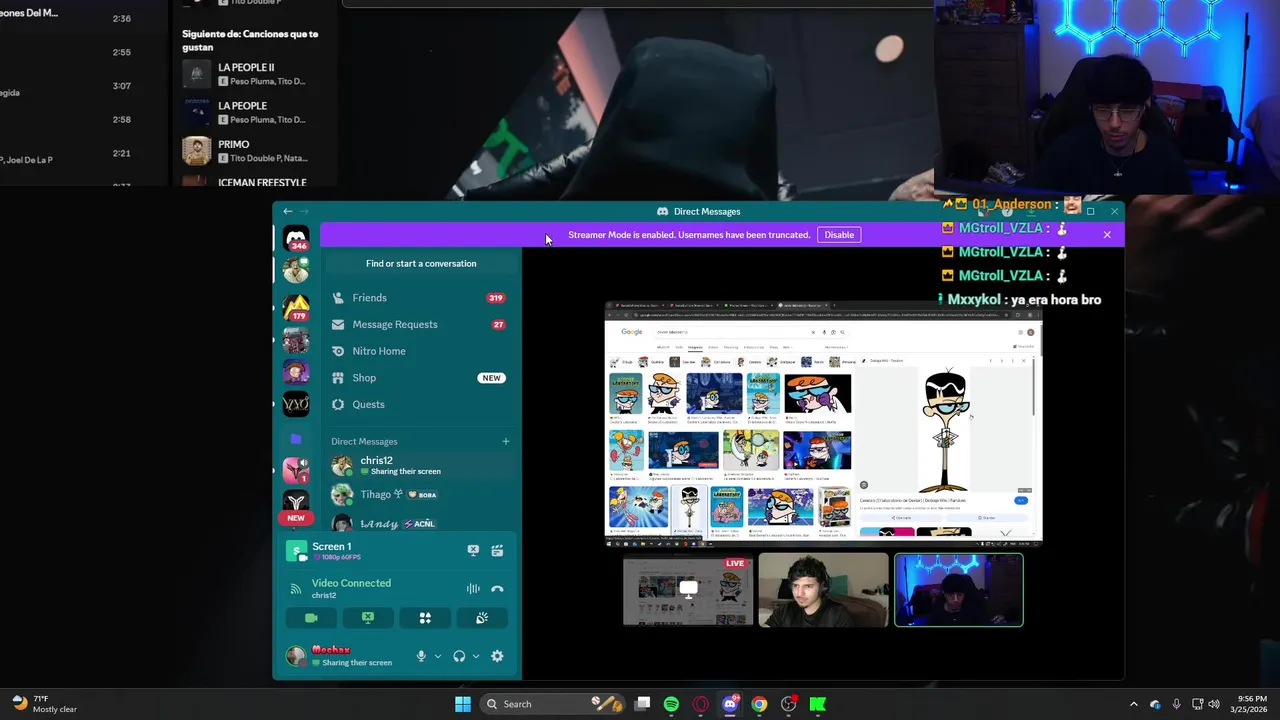Click the Shop storefront icon
This screenshot has width=1280, height=720.
[x=338, y=378]
